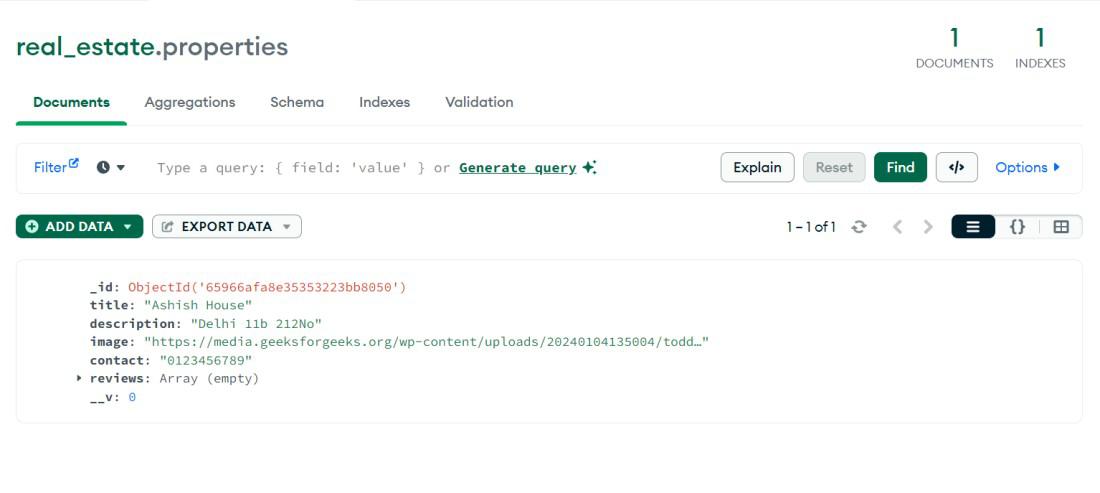The width and height of the screenshot is (1100, 493).
Task: Open the query code view icon
Action: coord(956,167)
